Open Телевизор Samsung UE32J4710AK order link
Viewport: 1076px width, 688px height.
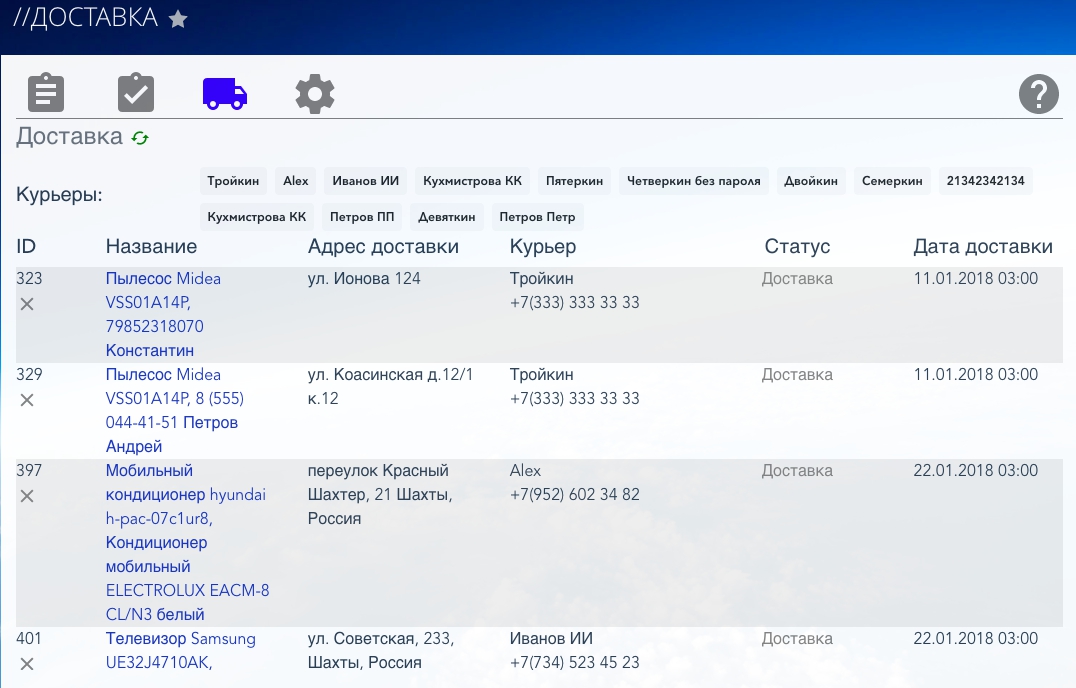[x=180, y=639]
